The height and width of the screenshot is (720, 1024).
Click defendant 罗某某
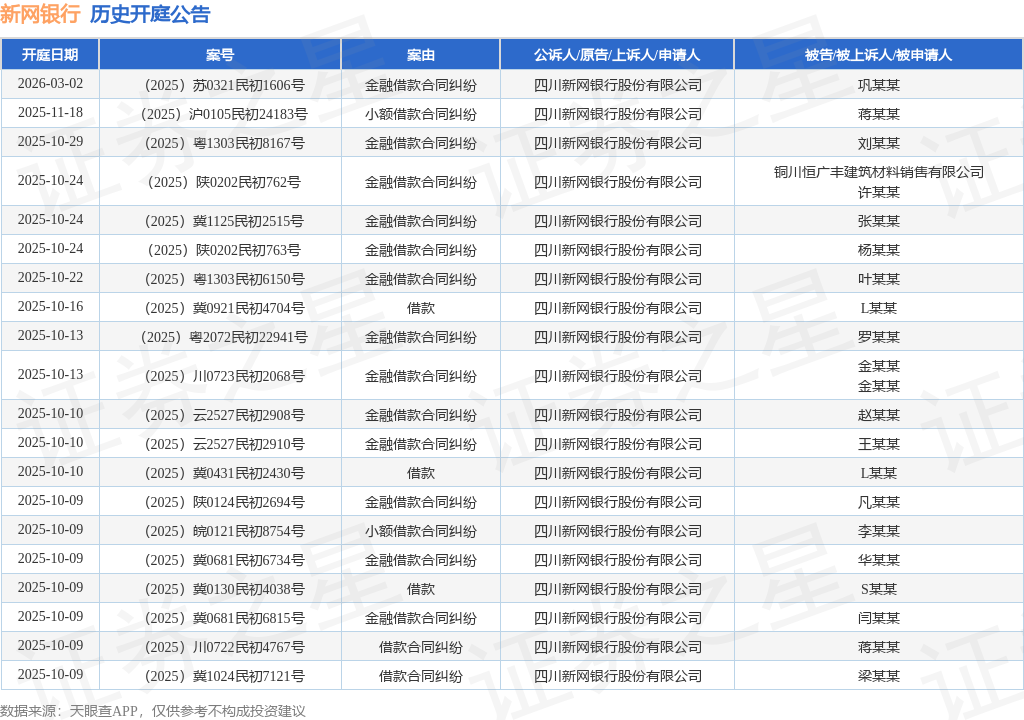pos(878,337)
